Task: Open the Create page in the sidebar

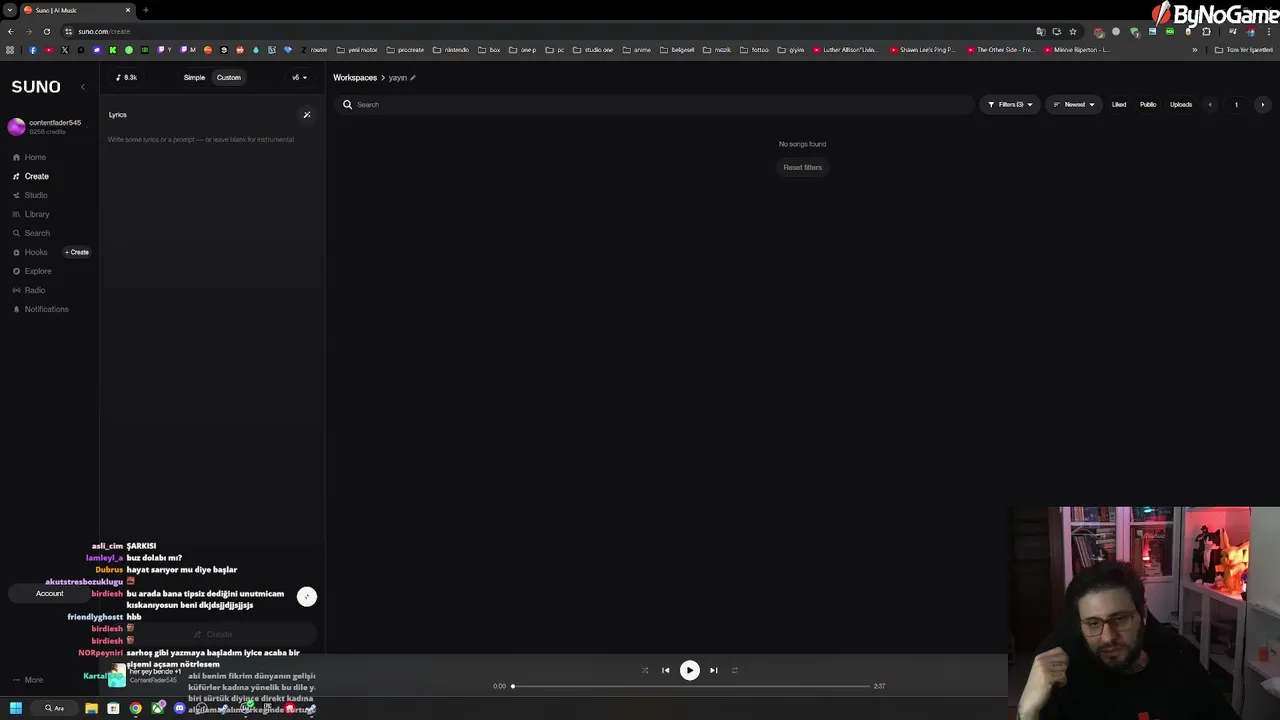Action: pos(30,176)
